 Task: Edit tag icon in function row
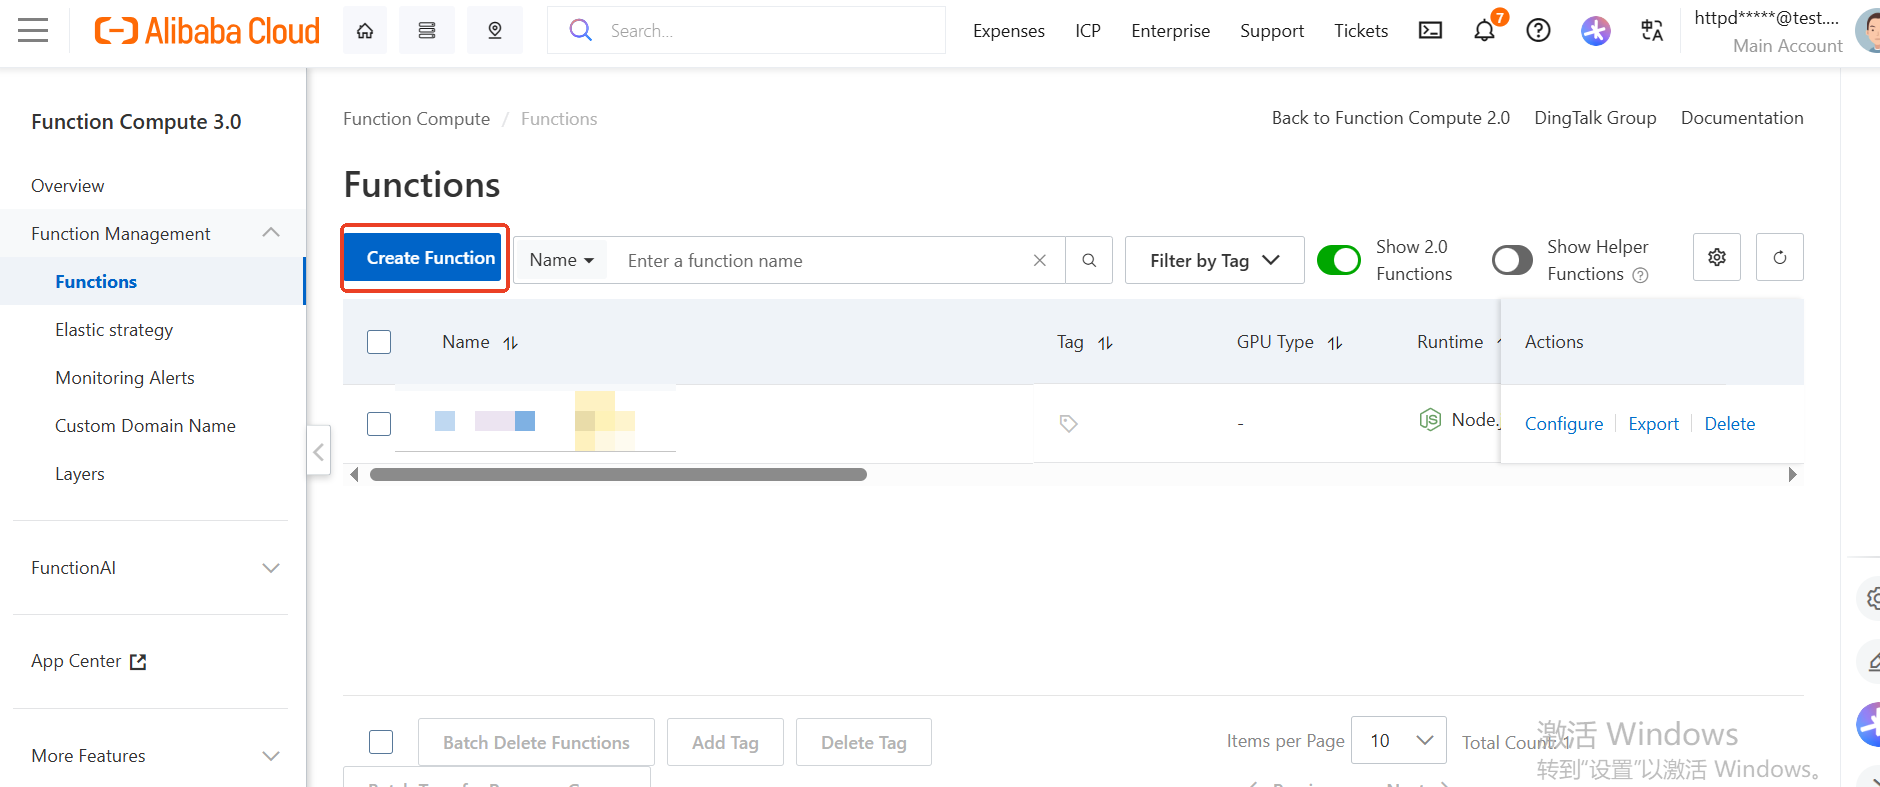click(1068, 424)
